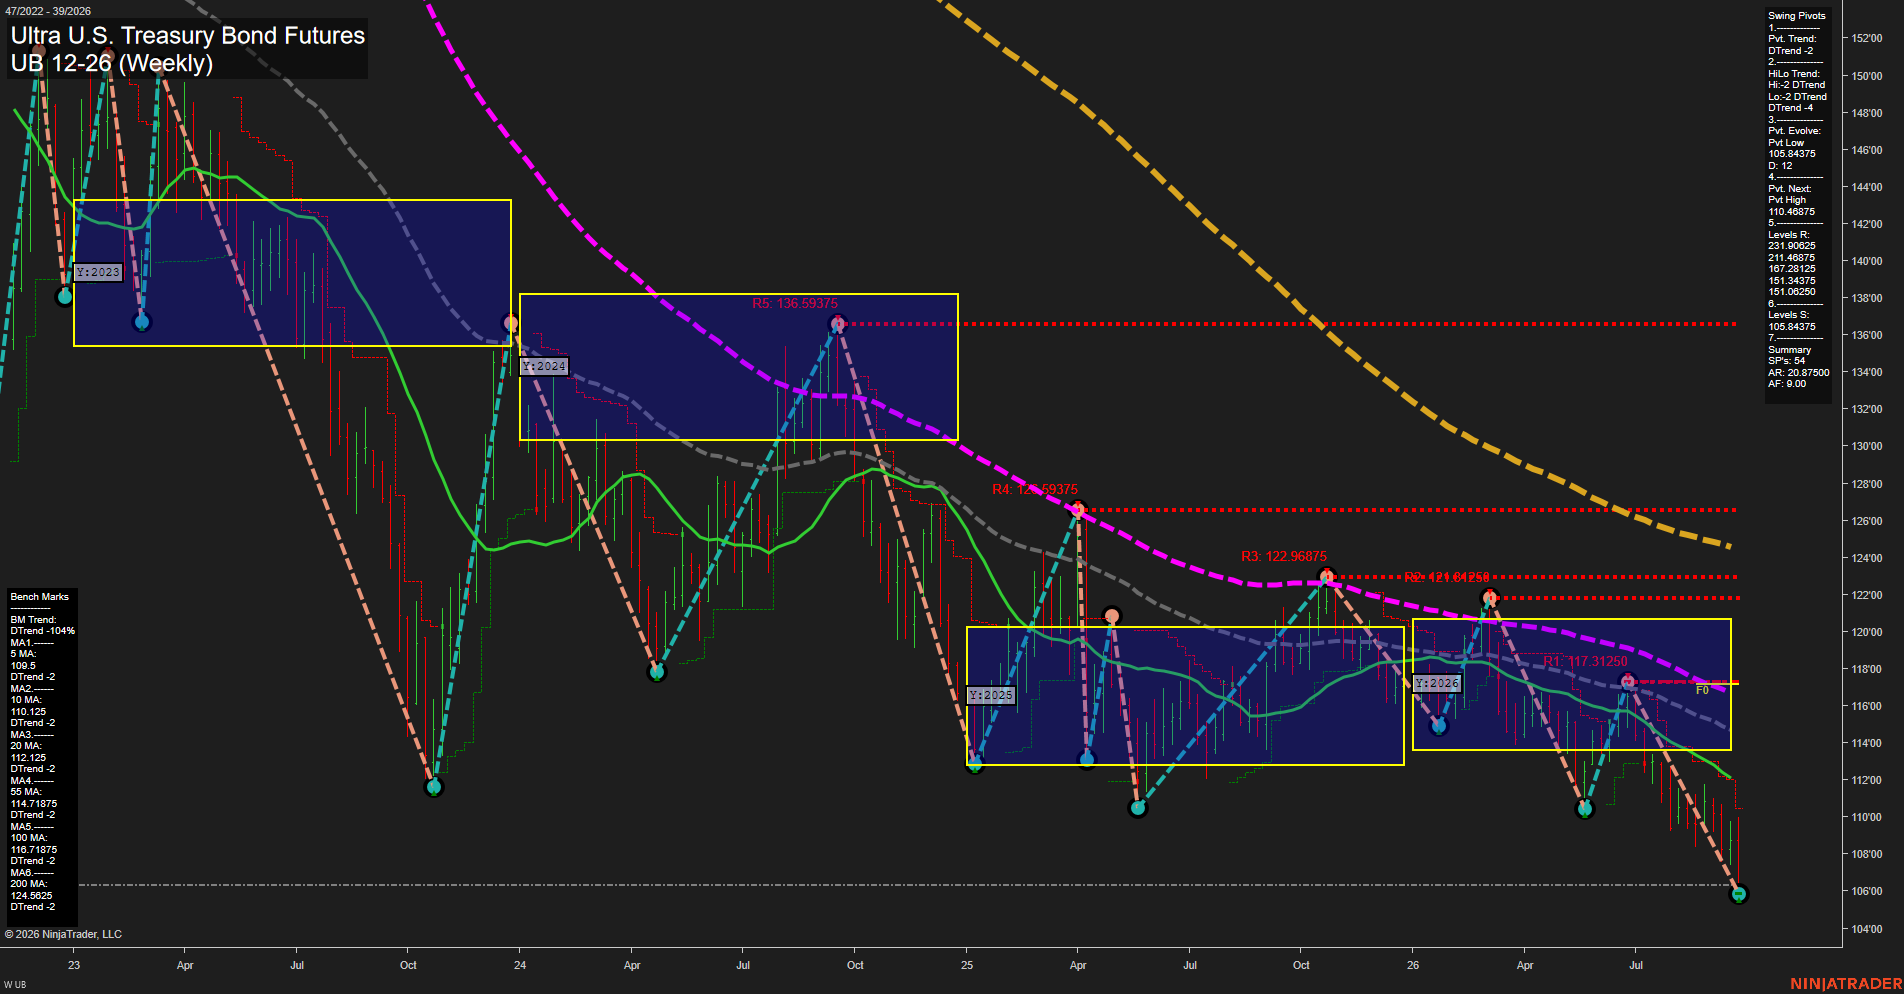Click the swing pivot high at R1 level
This screenshot has width=1904, height=994.
[1628, 681]
